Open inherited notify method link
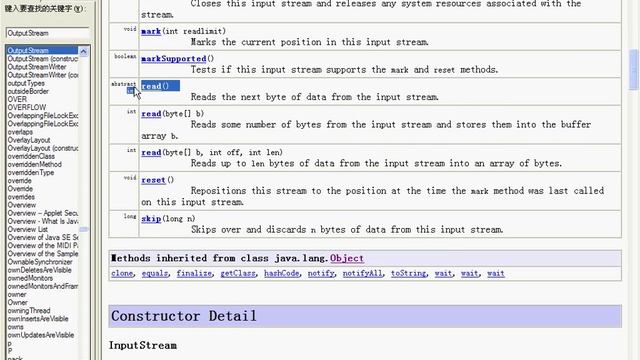The image size is (640, 360). [321, 273]
